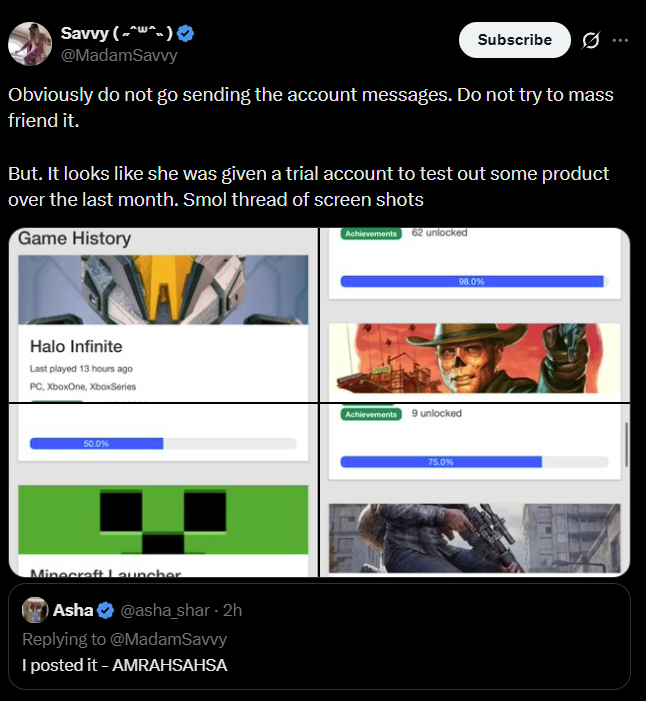Click the verified badge beside Savvy's name
Image resolution: width=646 pixels, height=701 pixels.
click(x=186, y=34)
